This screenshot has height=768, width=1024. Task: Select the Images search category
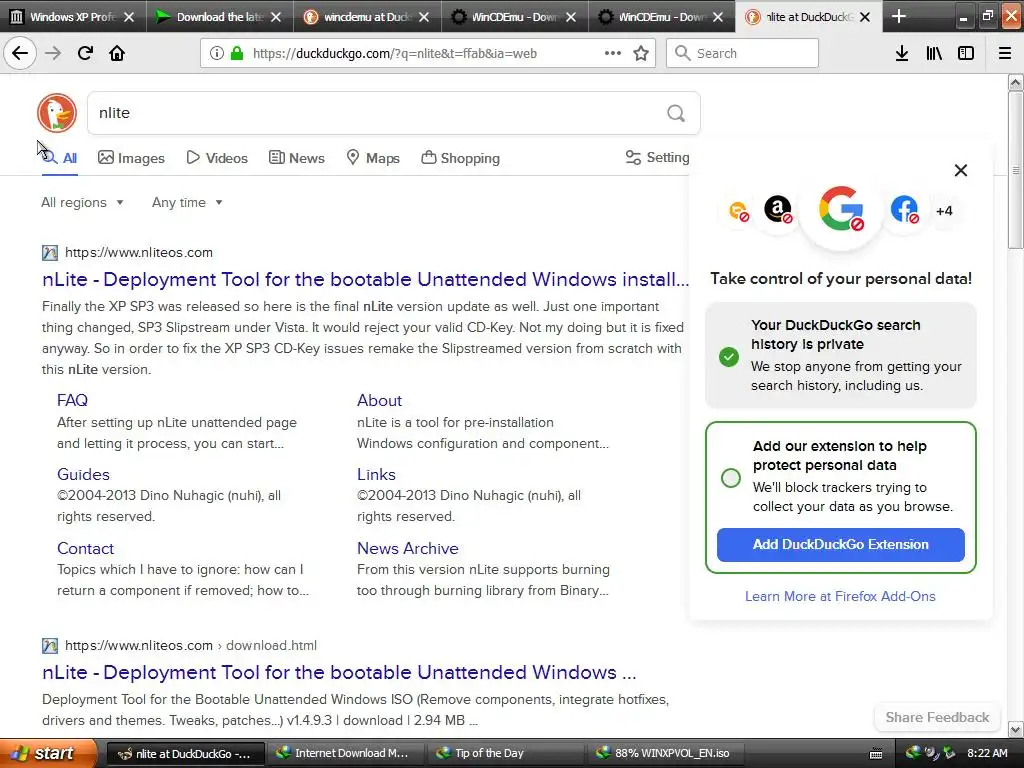131,158
